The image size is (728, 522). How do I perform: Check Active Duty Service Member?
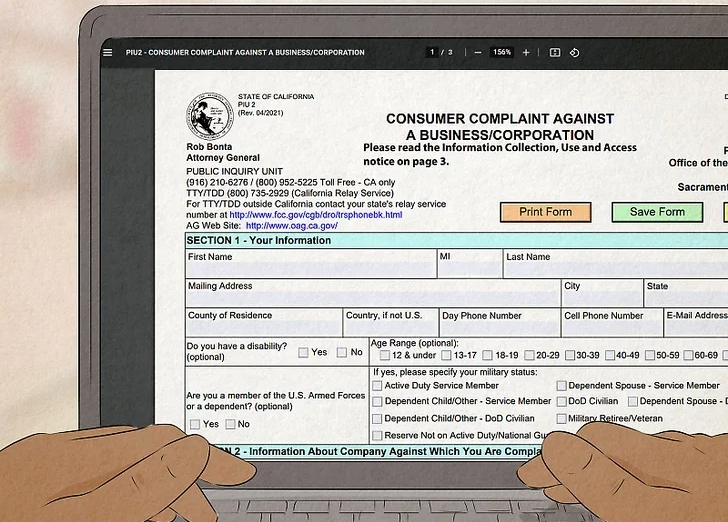tap(377, 385)
